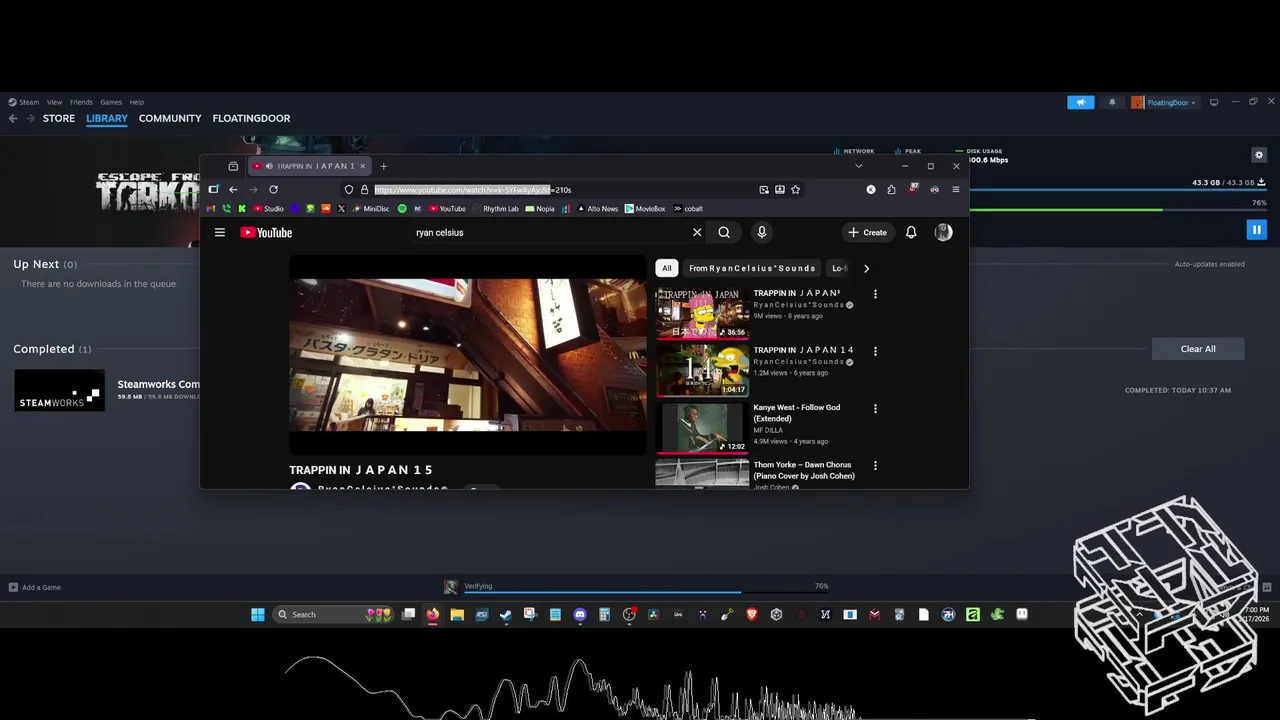Image resolution: width=1280 pixels, height=720 pixels.
Task: Open Steam announcements megaphone button
Action: pyautogui.click(x=1080, y=102)
